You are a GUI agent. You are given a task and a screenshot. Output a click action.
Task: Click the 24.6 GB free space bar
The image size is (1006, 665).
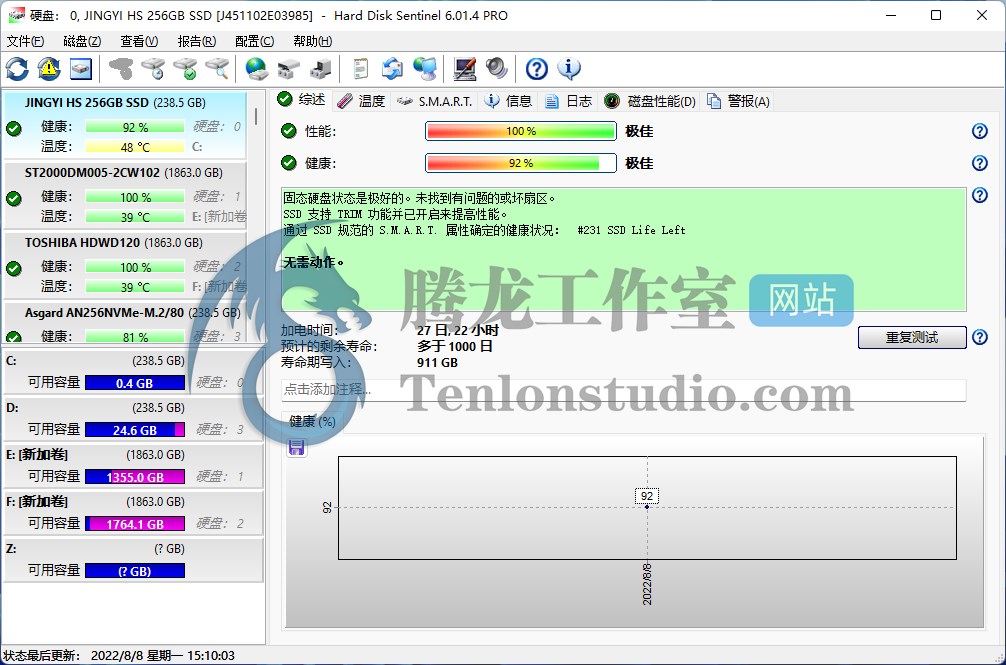click(135, 430)
